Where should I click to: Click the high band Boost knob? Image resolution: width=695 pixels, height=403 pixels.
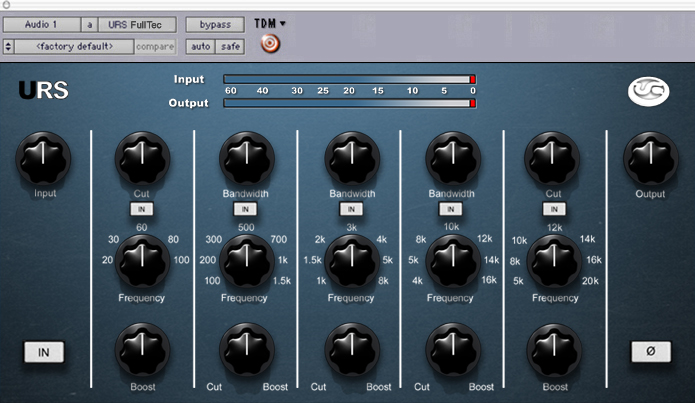click(x=554, y=350)
